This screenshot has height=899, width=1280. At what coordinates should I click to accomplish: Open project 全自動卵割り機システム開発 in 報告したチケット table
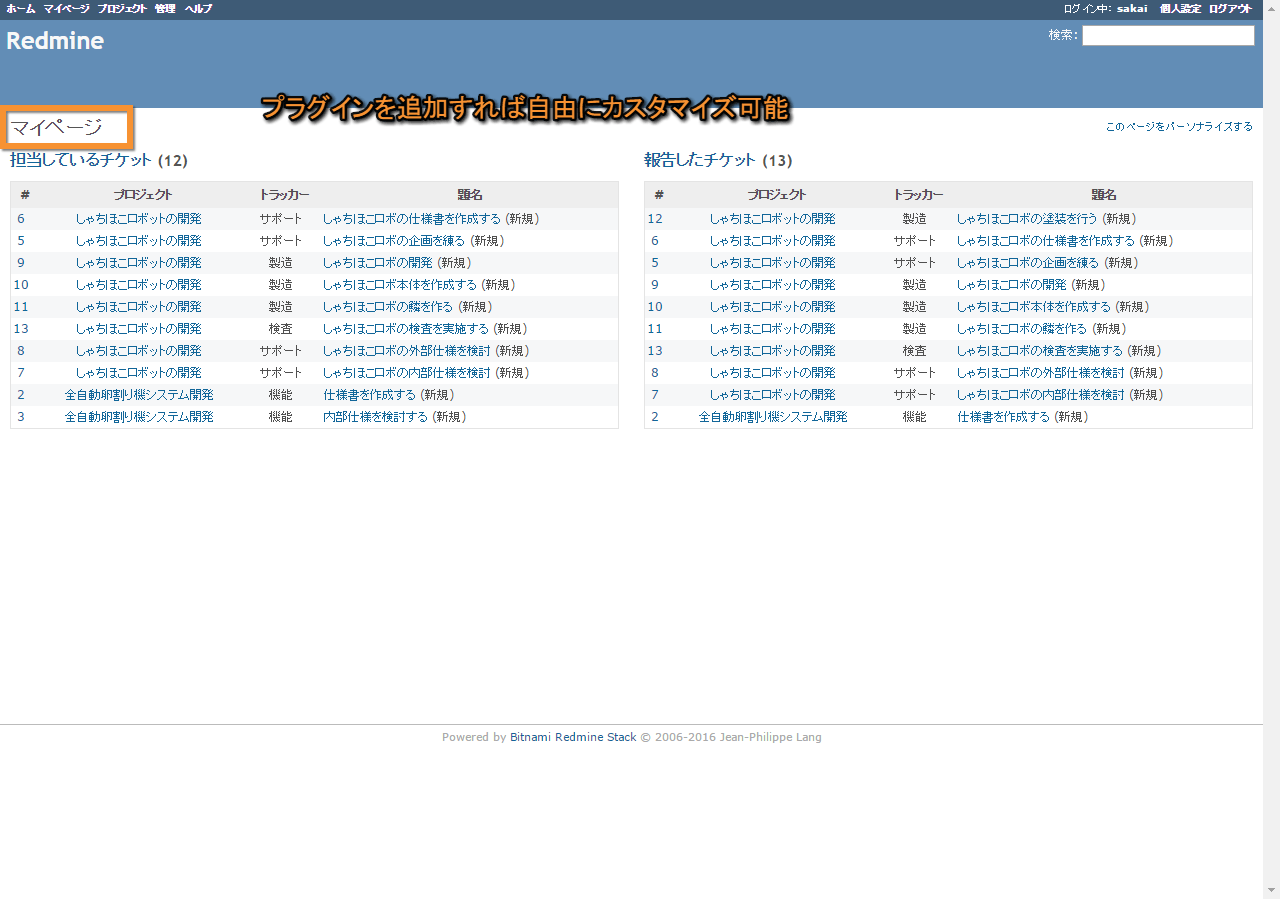pyautogui.click(x=773, y=417)
